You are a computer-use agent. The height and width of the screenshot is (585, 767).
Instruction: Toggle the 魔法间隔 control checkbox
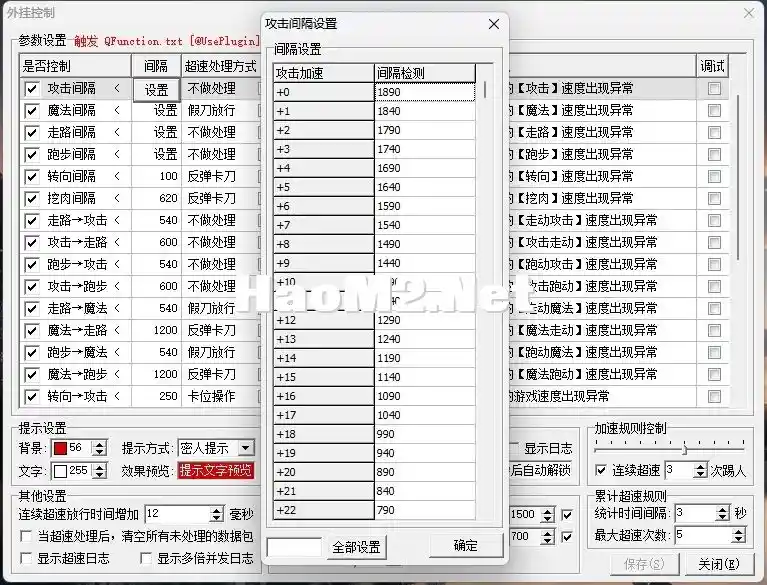(x=32, y=111)
